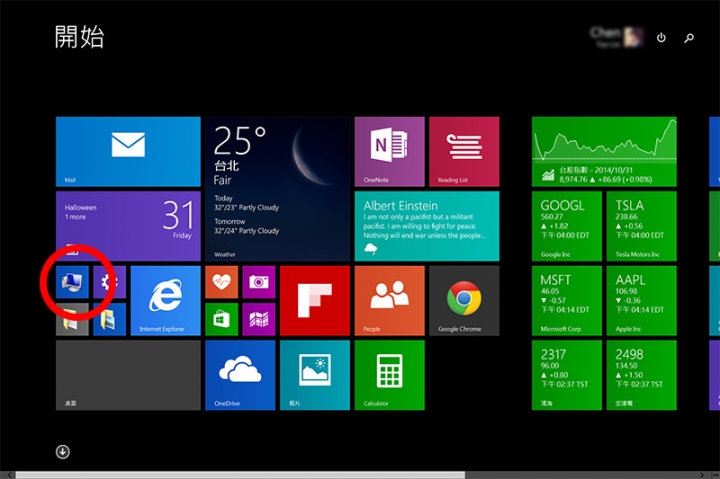Open the Finance stock index chart tile

click(604, 152)
